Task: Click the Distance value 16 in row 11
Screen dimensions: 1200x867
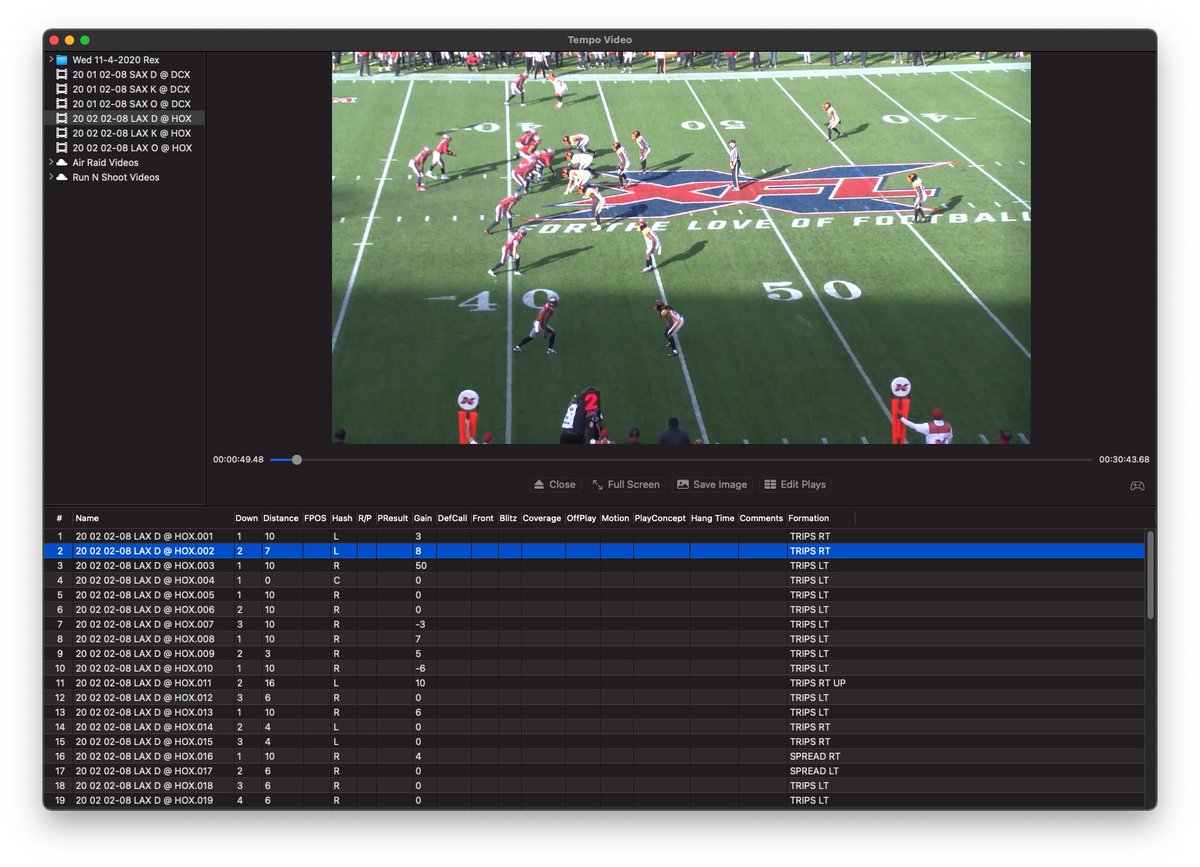Action: pos(269,683)
